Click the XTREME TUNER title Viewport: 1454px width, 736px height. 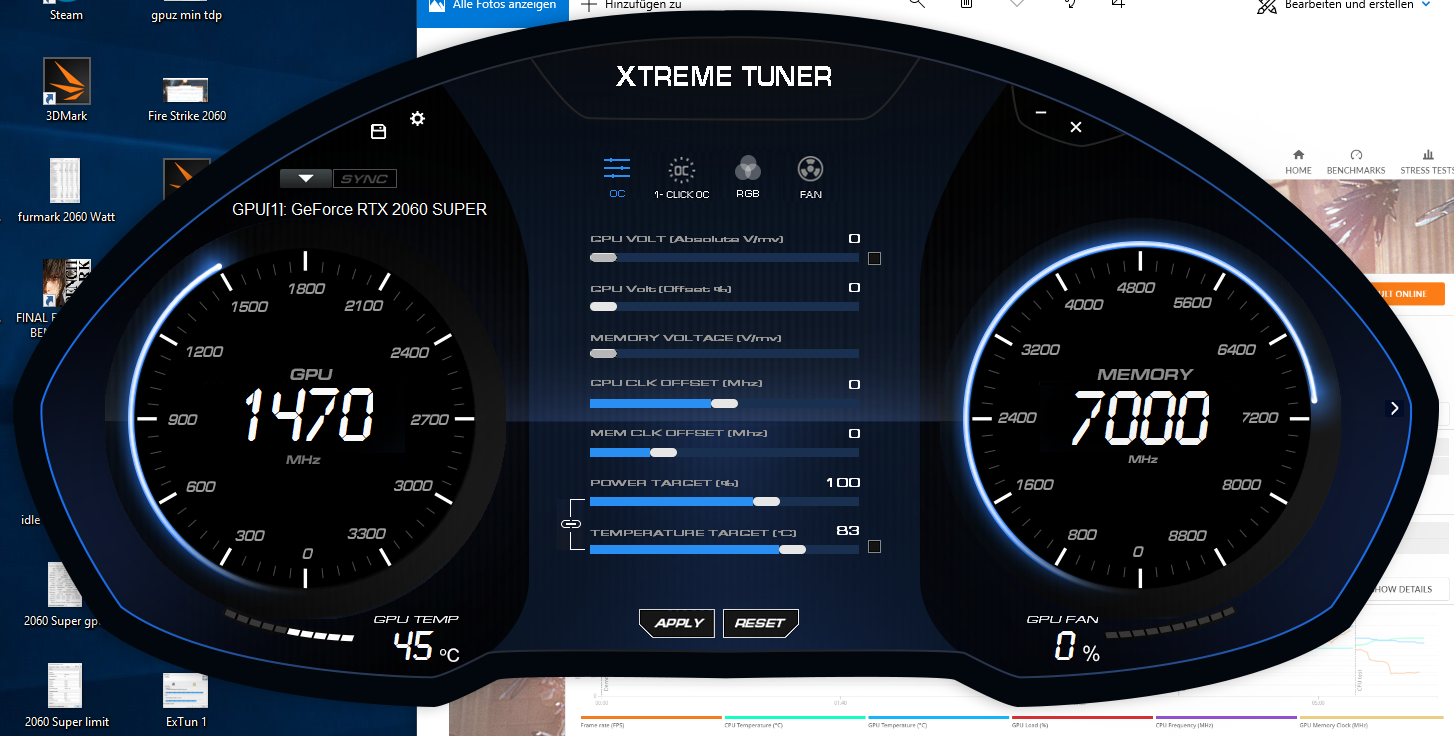pos(723,77)
